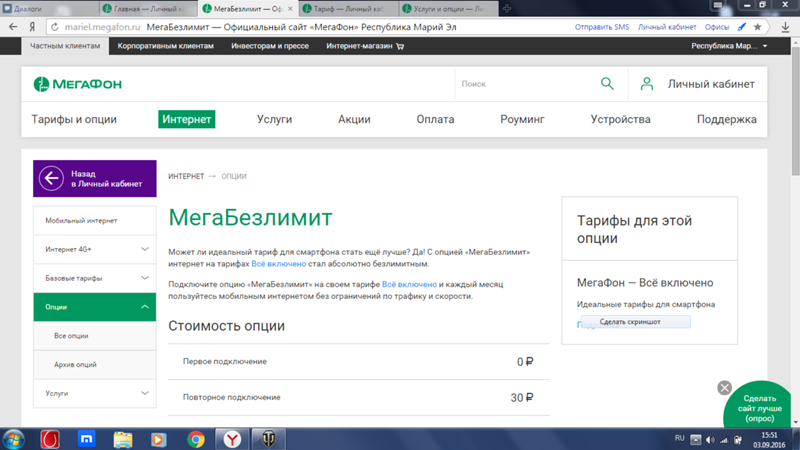Click the Поиск search field
This screenshot has width=800, height=450.
coord(526,84)
